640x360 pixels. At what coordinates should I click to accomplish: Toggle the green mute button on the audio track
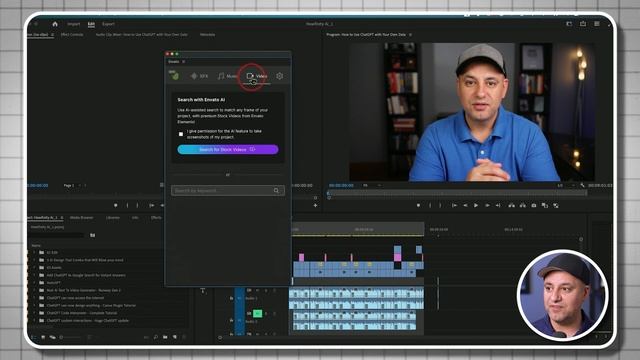(x=258, y=313)
